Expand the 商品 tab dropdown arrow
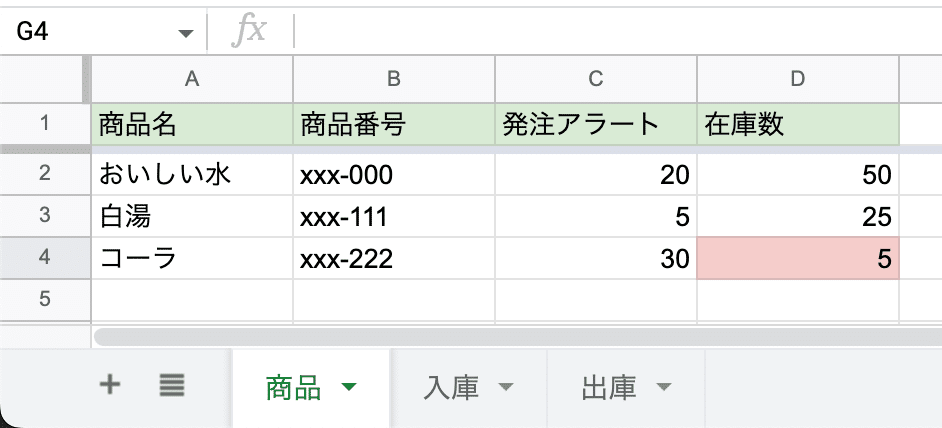942x428 pixels. click(348, 387)
